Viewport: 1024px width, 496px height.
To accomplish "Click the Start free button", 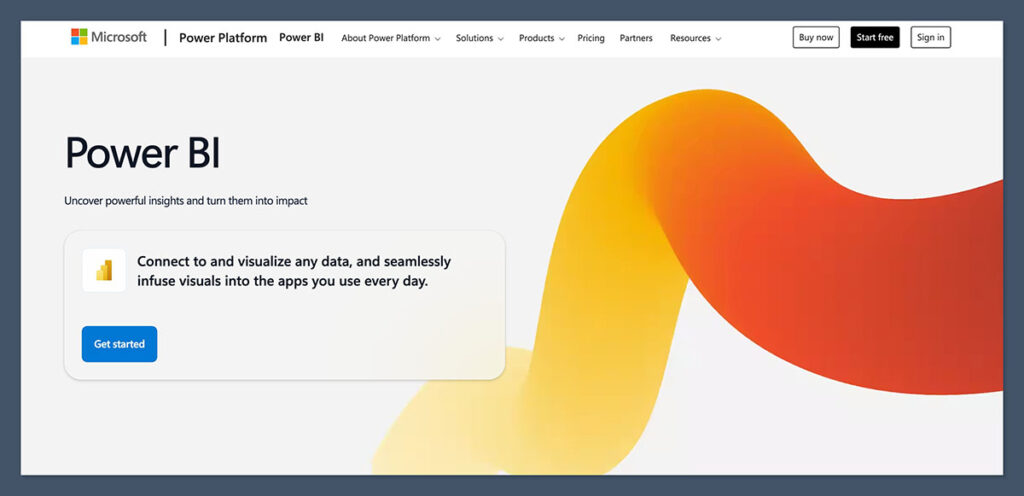I will 874,37.
